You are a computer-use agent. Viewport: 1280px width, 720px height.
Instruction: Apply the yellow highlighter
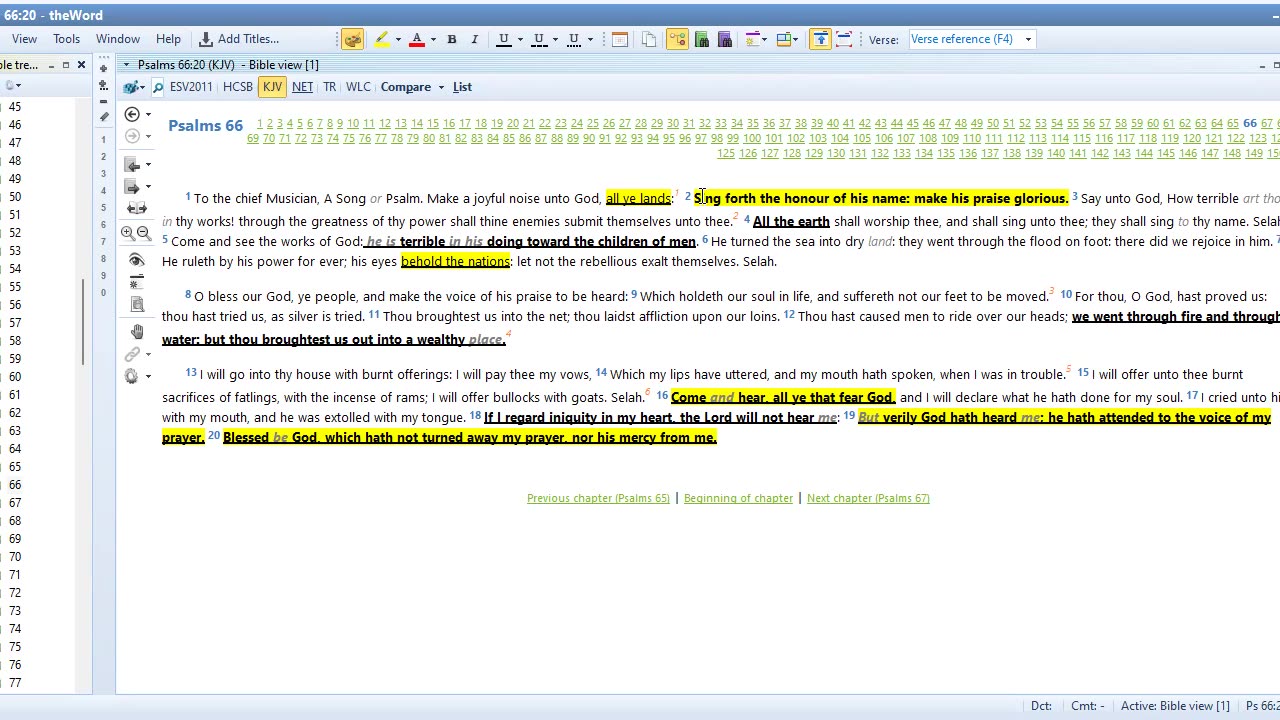(381, 39)
